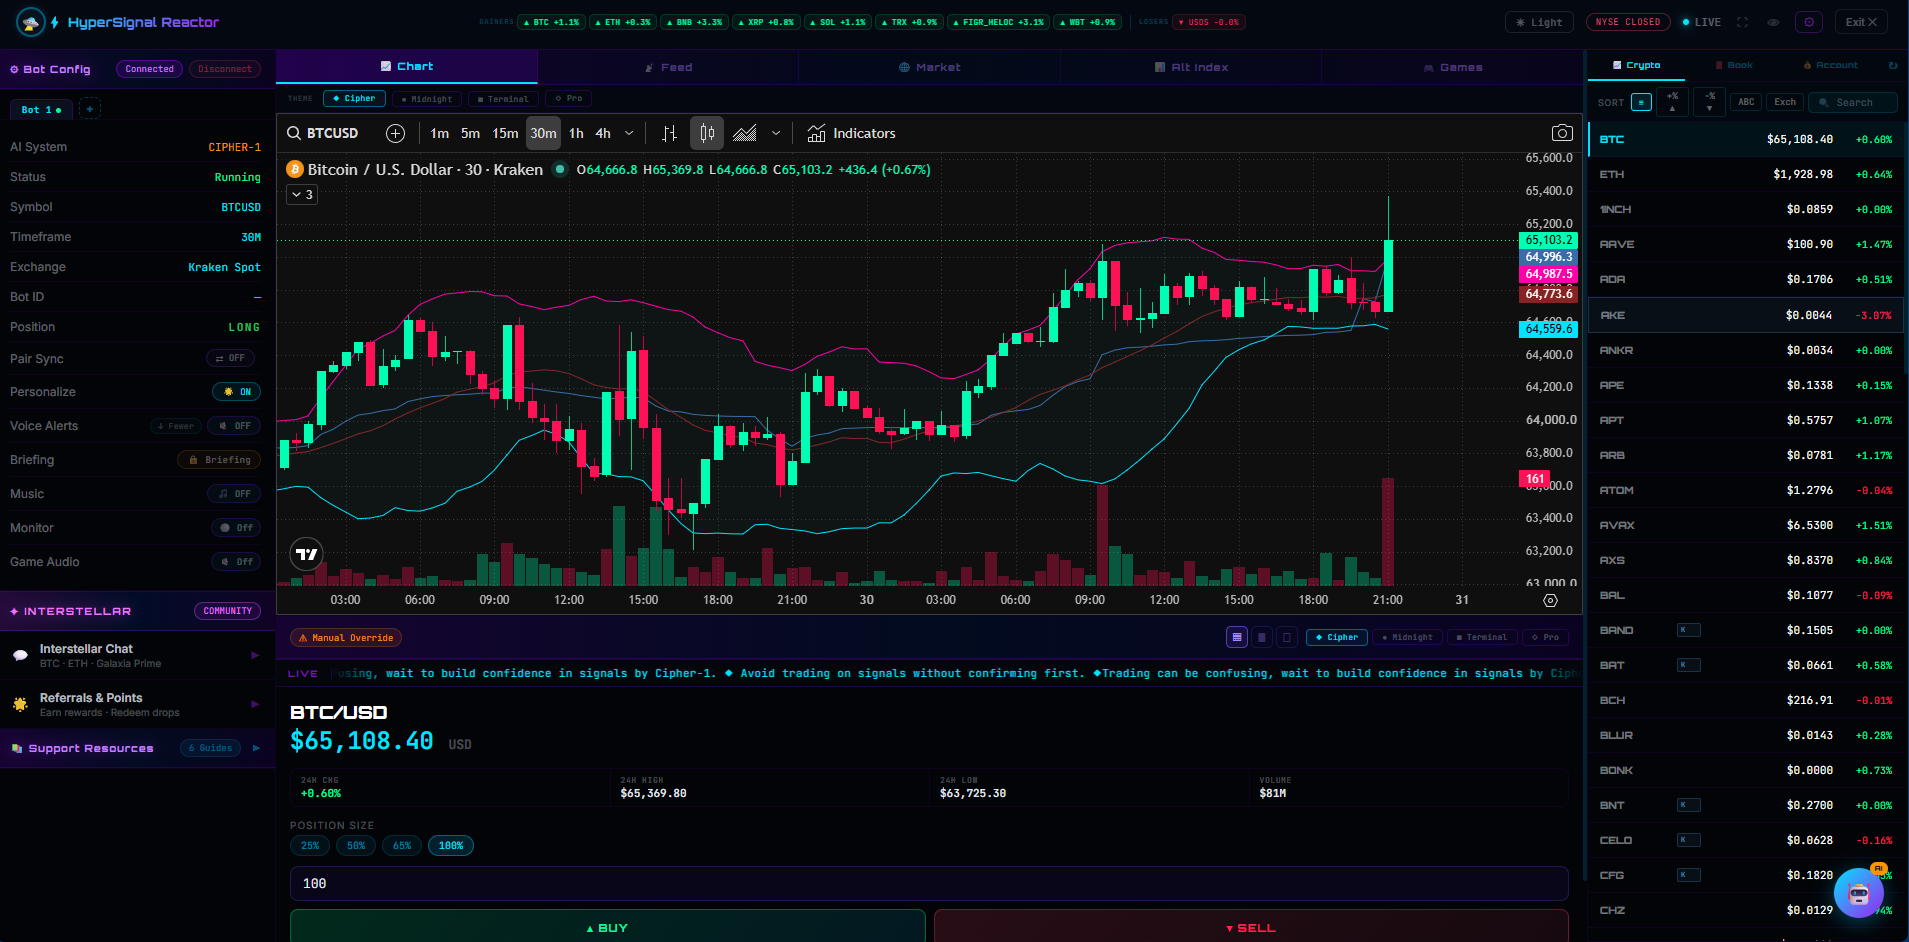This screenshot has height=942, width=1909.
Task: Open the Games tab
Action: pos(1453,67)
